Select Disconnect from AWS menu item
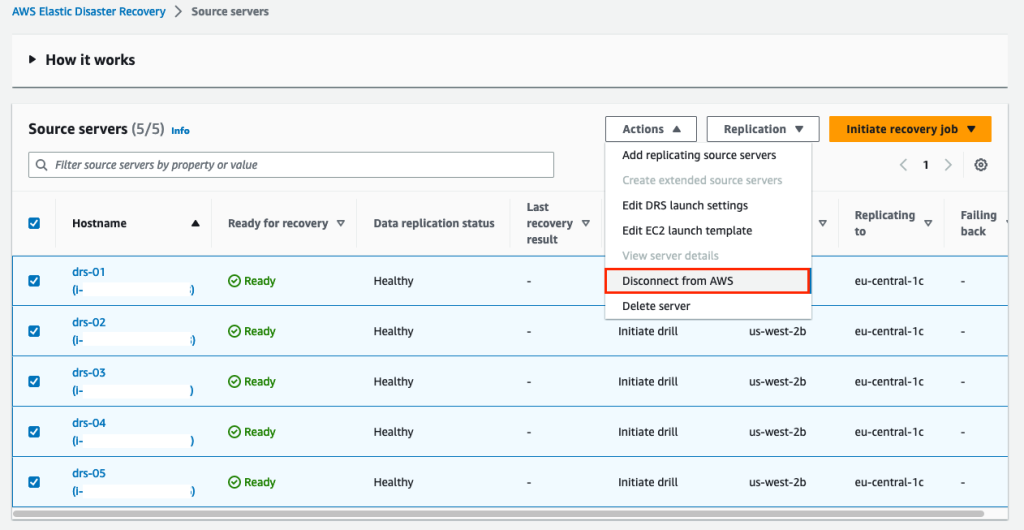1024x530 pixels. tap(708, 281)
